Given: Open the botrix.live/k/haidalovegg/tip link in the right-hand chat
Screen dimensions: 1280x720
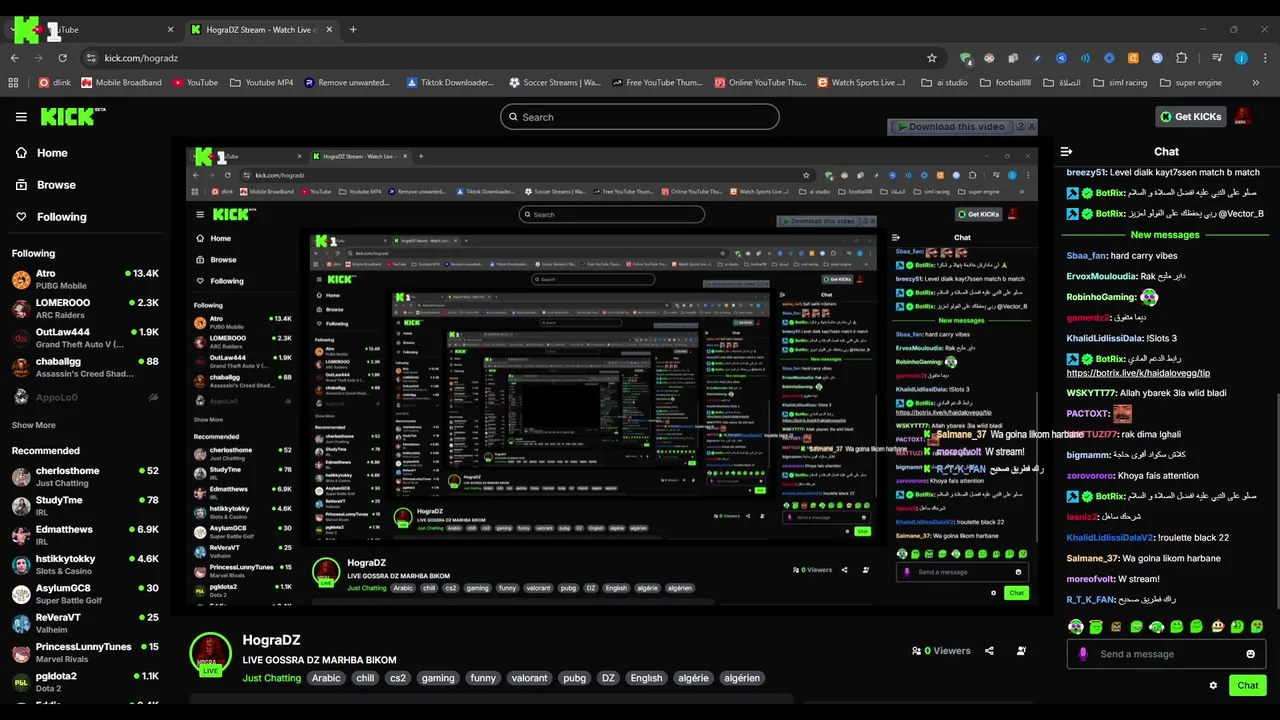Looking at the screenshot, I should coord(1138,373).
